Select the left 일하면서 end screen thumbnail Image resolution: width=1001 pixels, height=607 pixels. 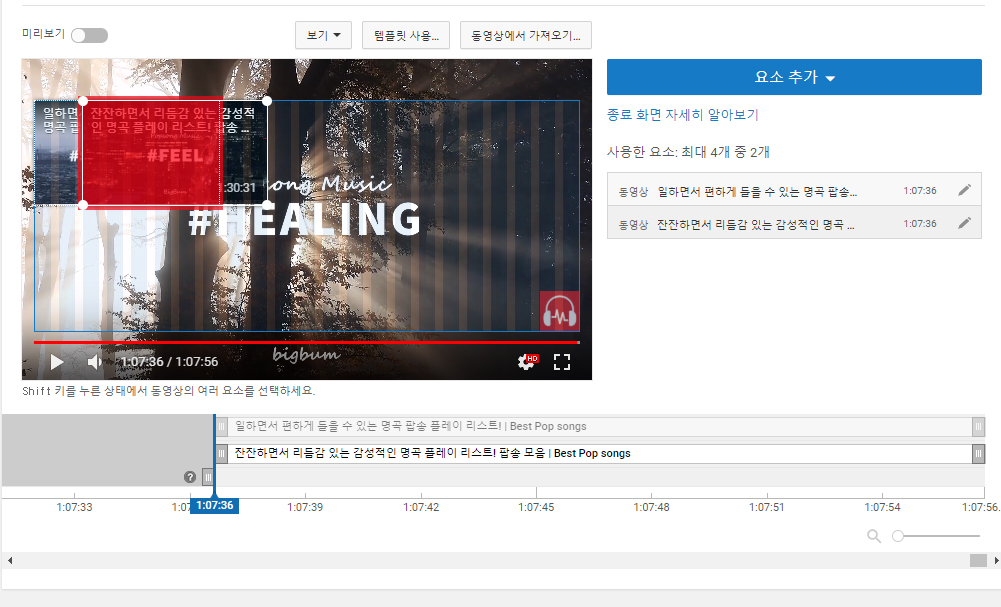tap(57, 153)
